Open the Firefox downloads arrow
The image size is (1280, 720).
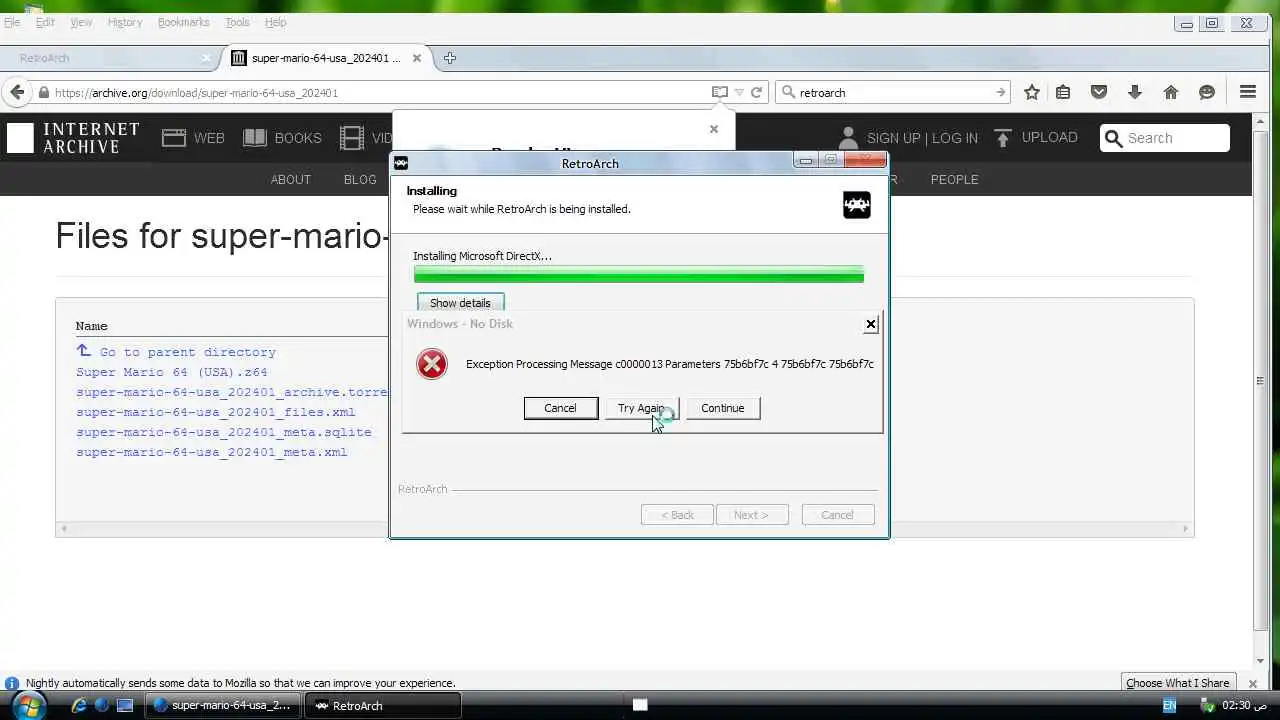pos(1135,92)
